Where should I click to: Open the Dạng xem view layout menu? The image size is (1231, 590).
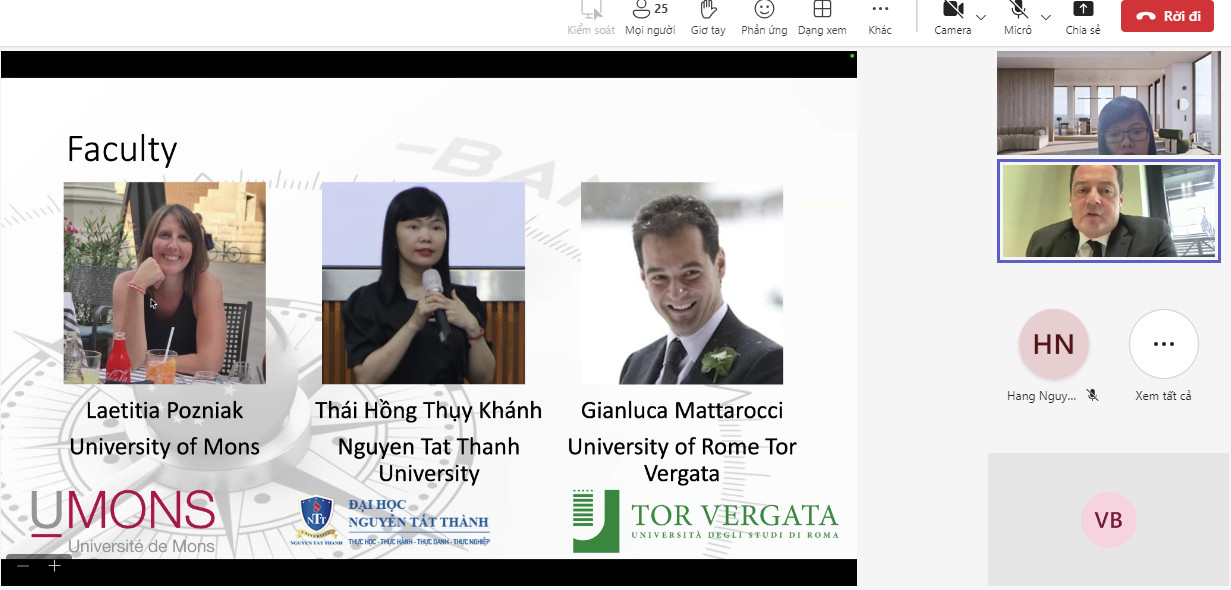pos(822,18)
